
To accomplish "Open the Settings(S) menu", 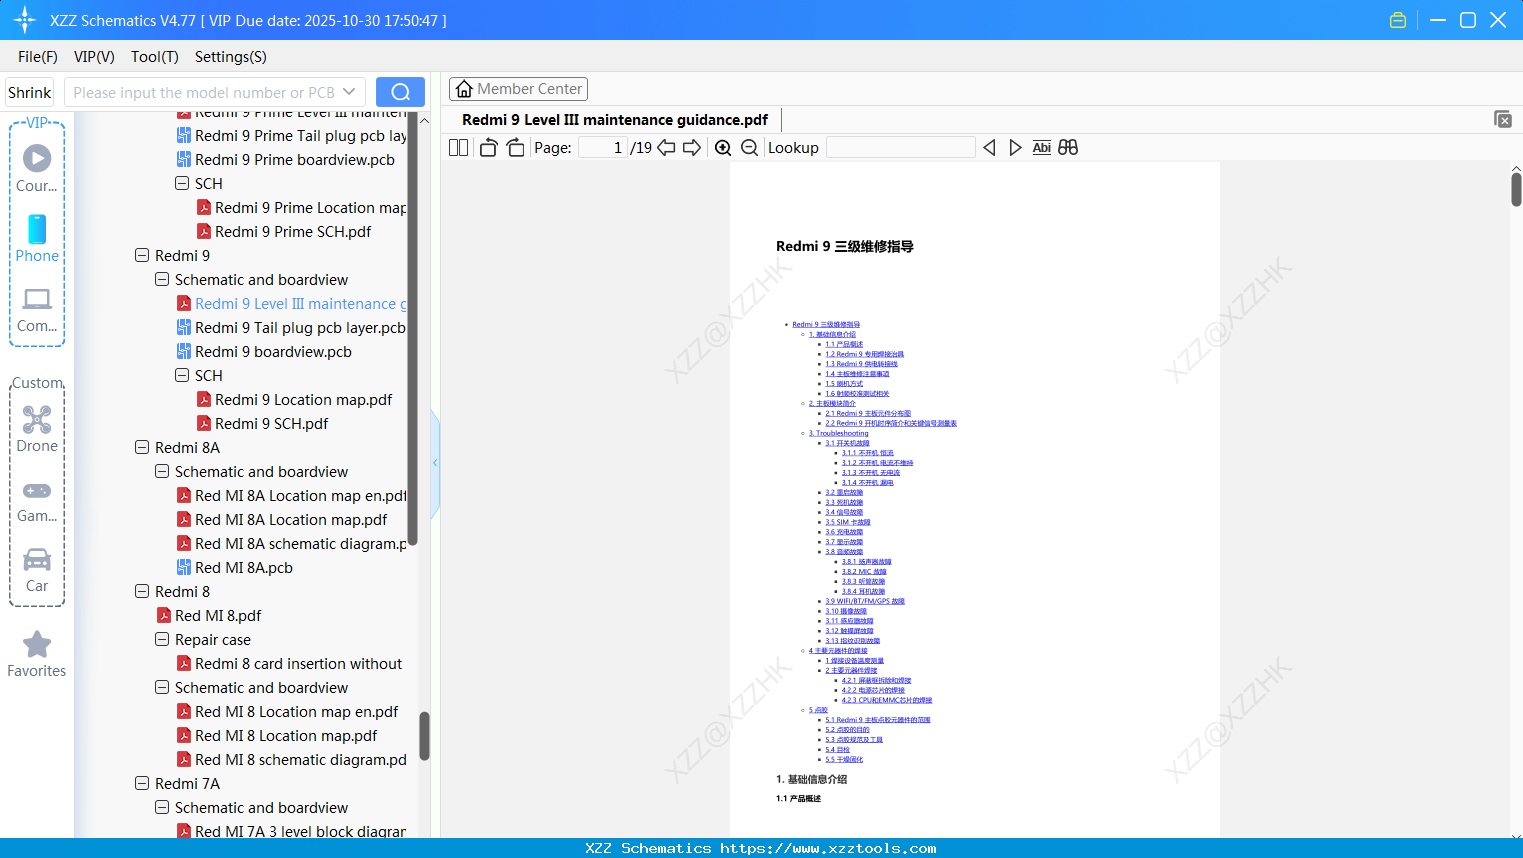I will coord(231,57).
